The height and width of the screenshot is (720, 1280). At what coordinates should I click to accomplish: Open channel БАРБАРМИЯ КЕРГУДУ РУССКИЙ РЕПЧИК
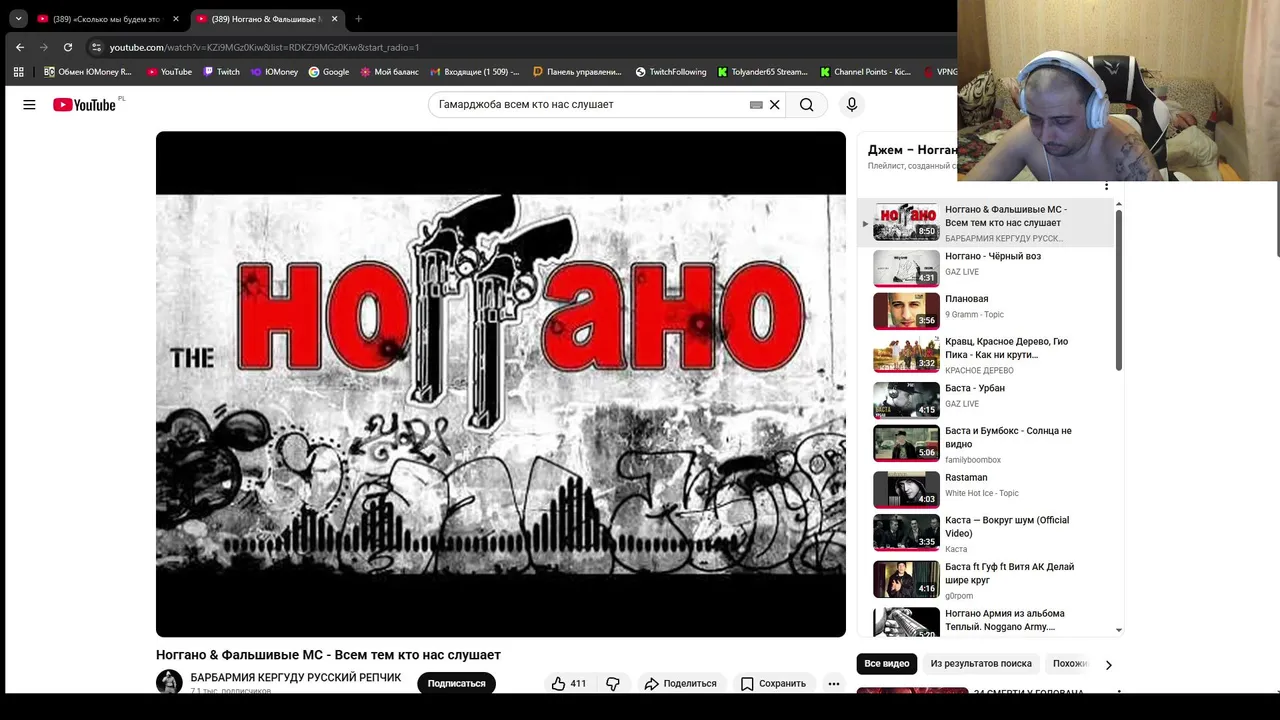click(x=296, y=678)
